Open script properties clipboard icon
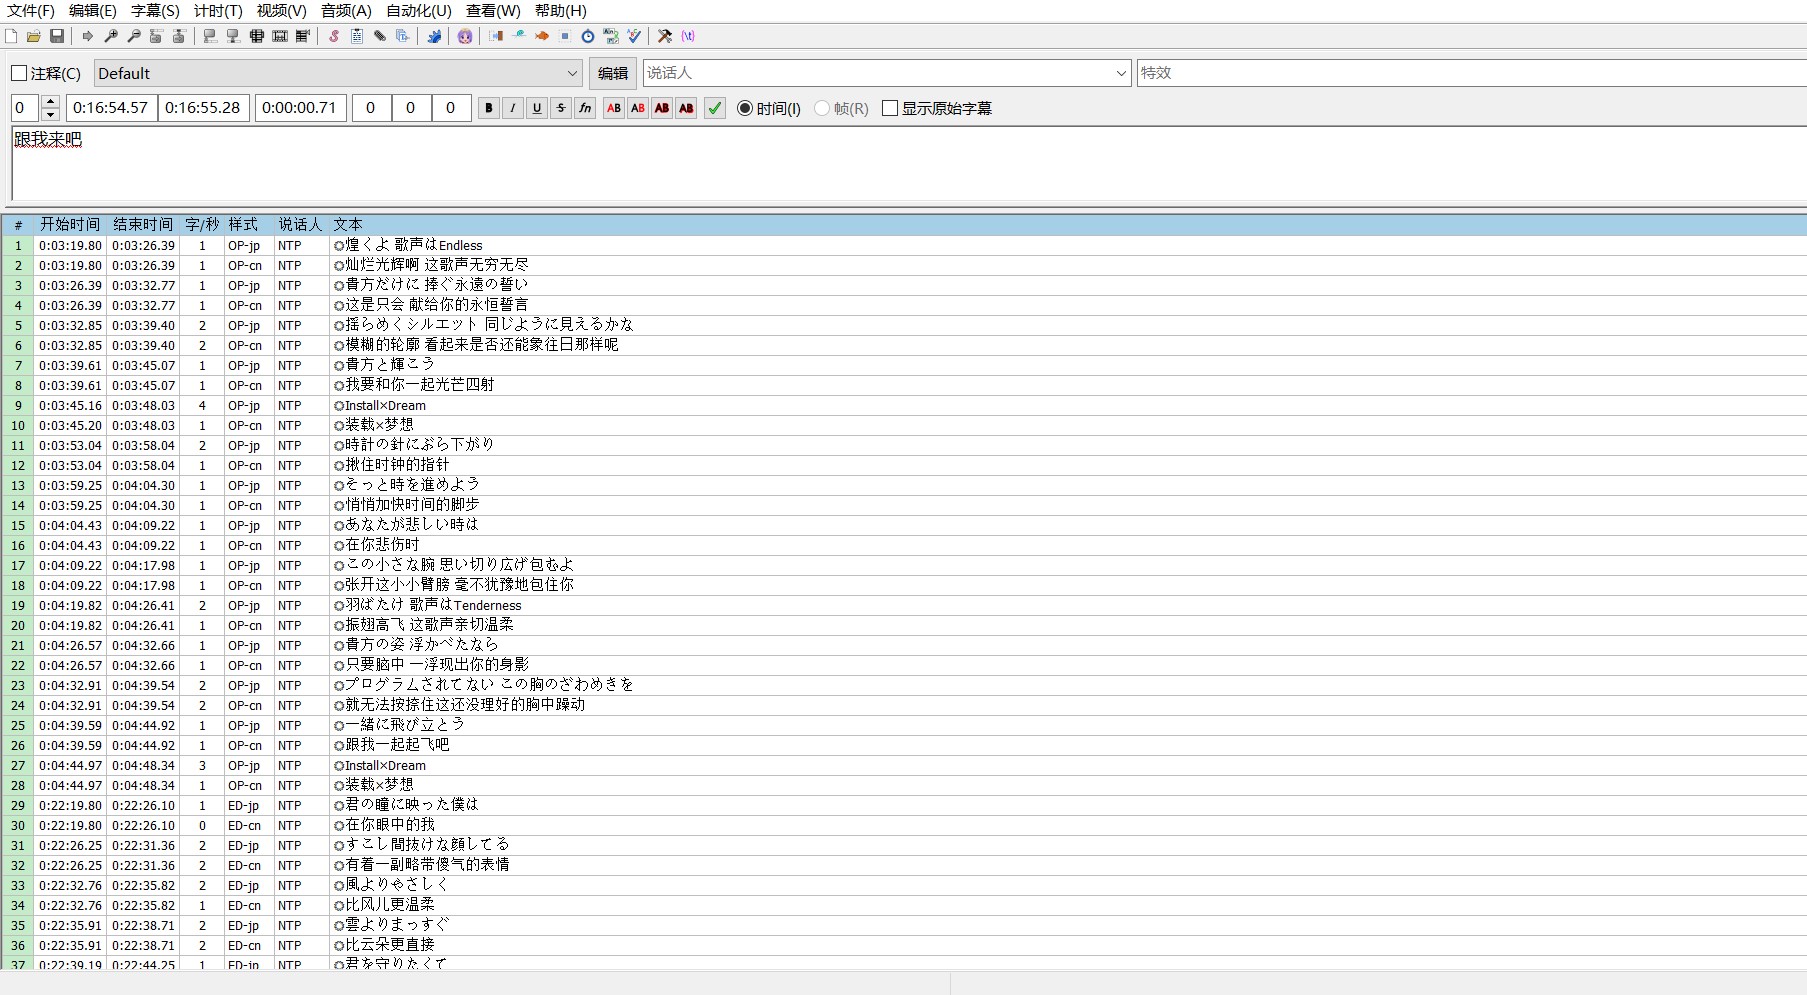The width and height of the screenshot is (1807, 995). click(x=357, y=36)
